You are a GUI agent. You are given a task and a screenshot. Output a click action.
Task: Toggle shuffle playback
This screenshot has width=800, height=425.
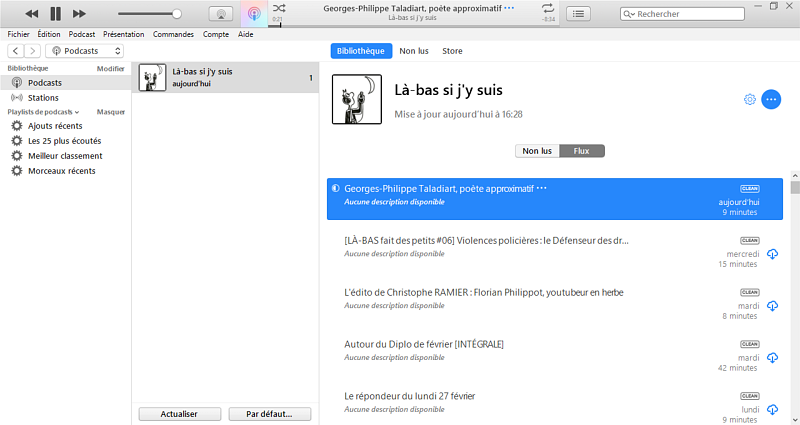pyautogui.click(x=279, y=8)
